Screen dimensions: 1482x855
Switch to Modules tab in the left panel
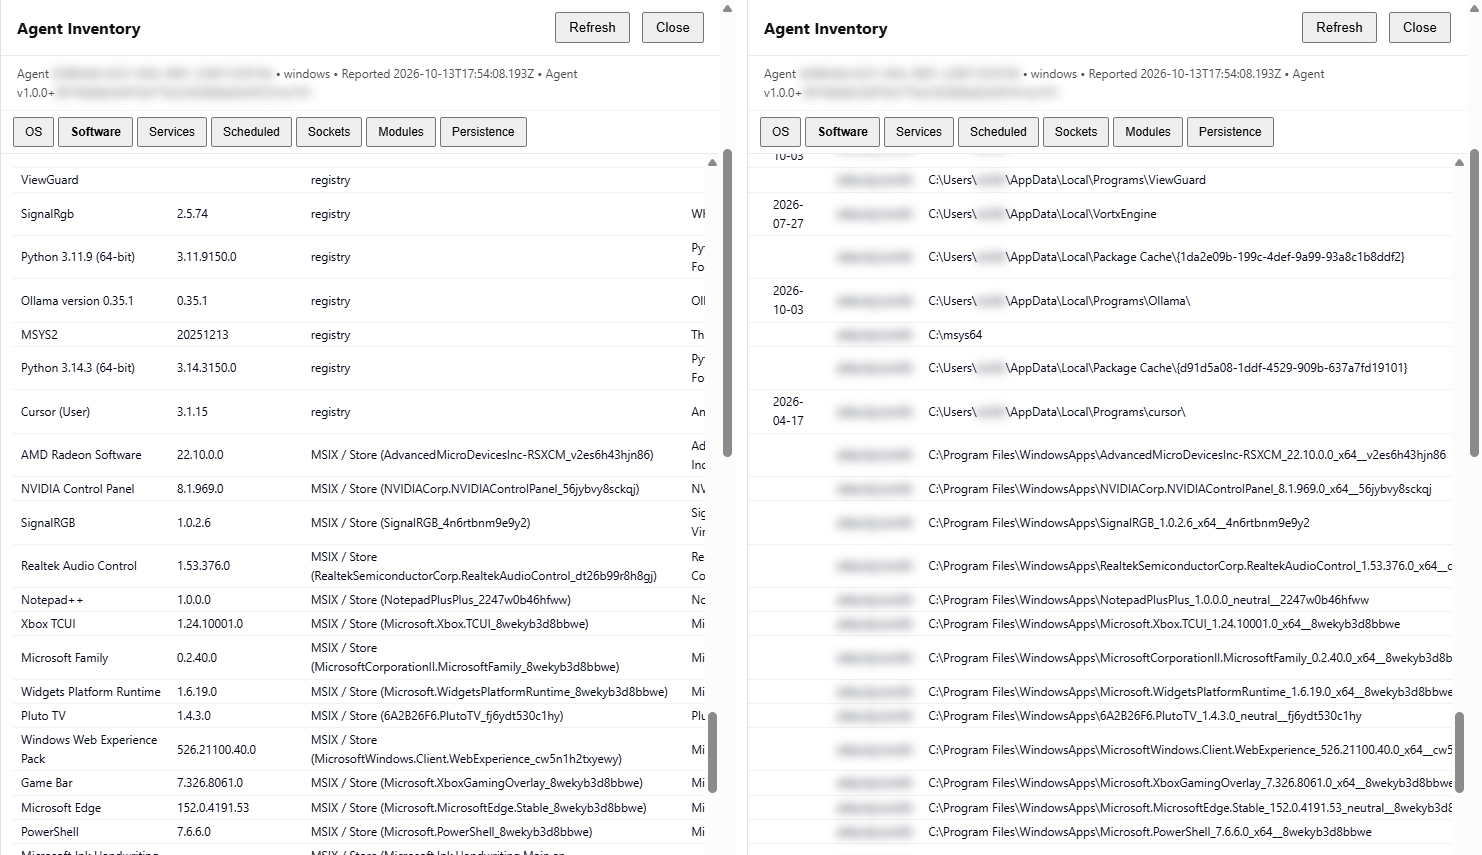tap(401, 132)
